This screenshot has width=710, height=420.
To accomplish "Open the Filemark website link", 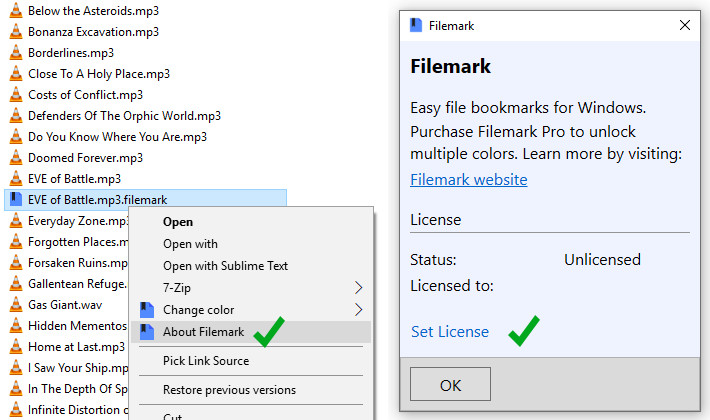I will (468, 180).
